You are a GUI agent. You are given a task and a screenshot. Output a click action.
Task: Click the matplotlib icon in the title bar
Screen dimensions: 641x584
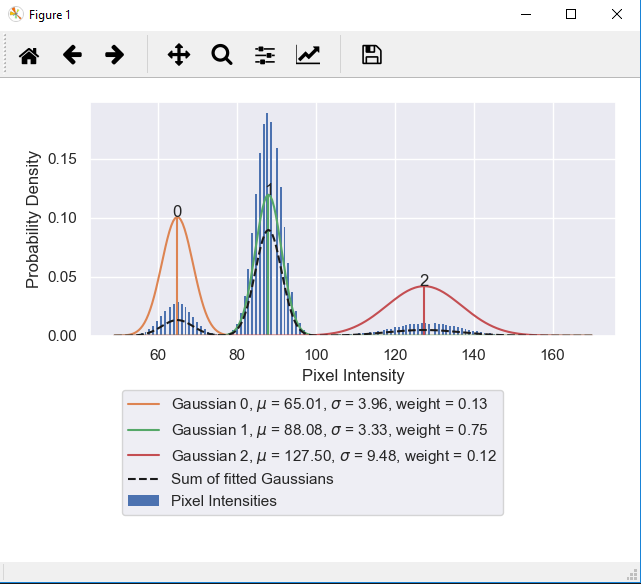(16, 15)
